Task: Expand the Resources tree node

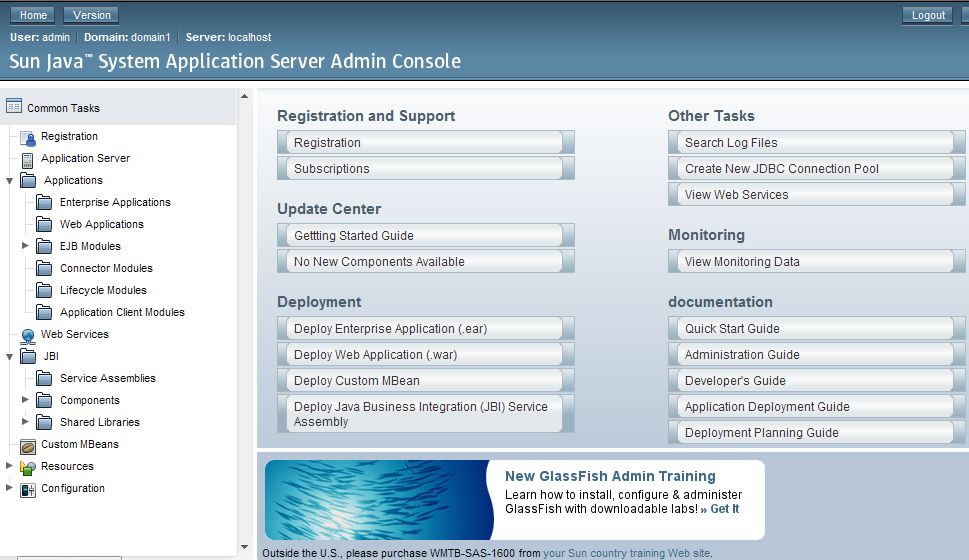Action: [9, 465]
